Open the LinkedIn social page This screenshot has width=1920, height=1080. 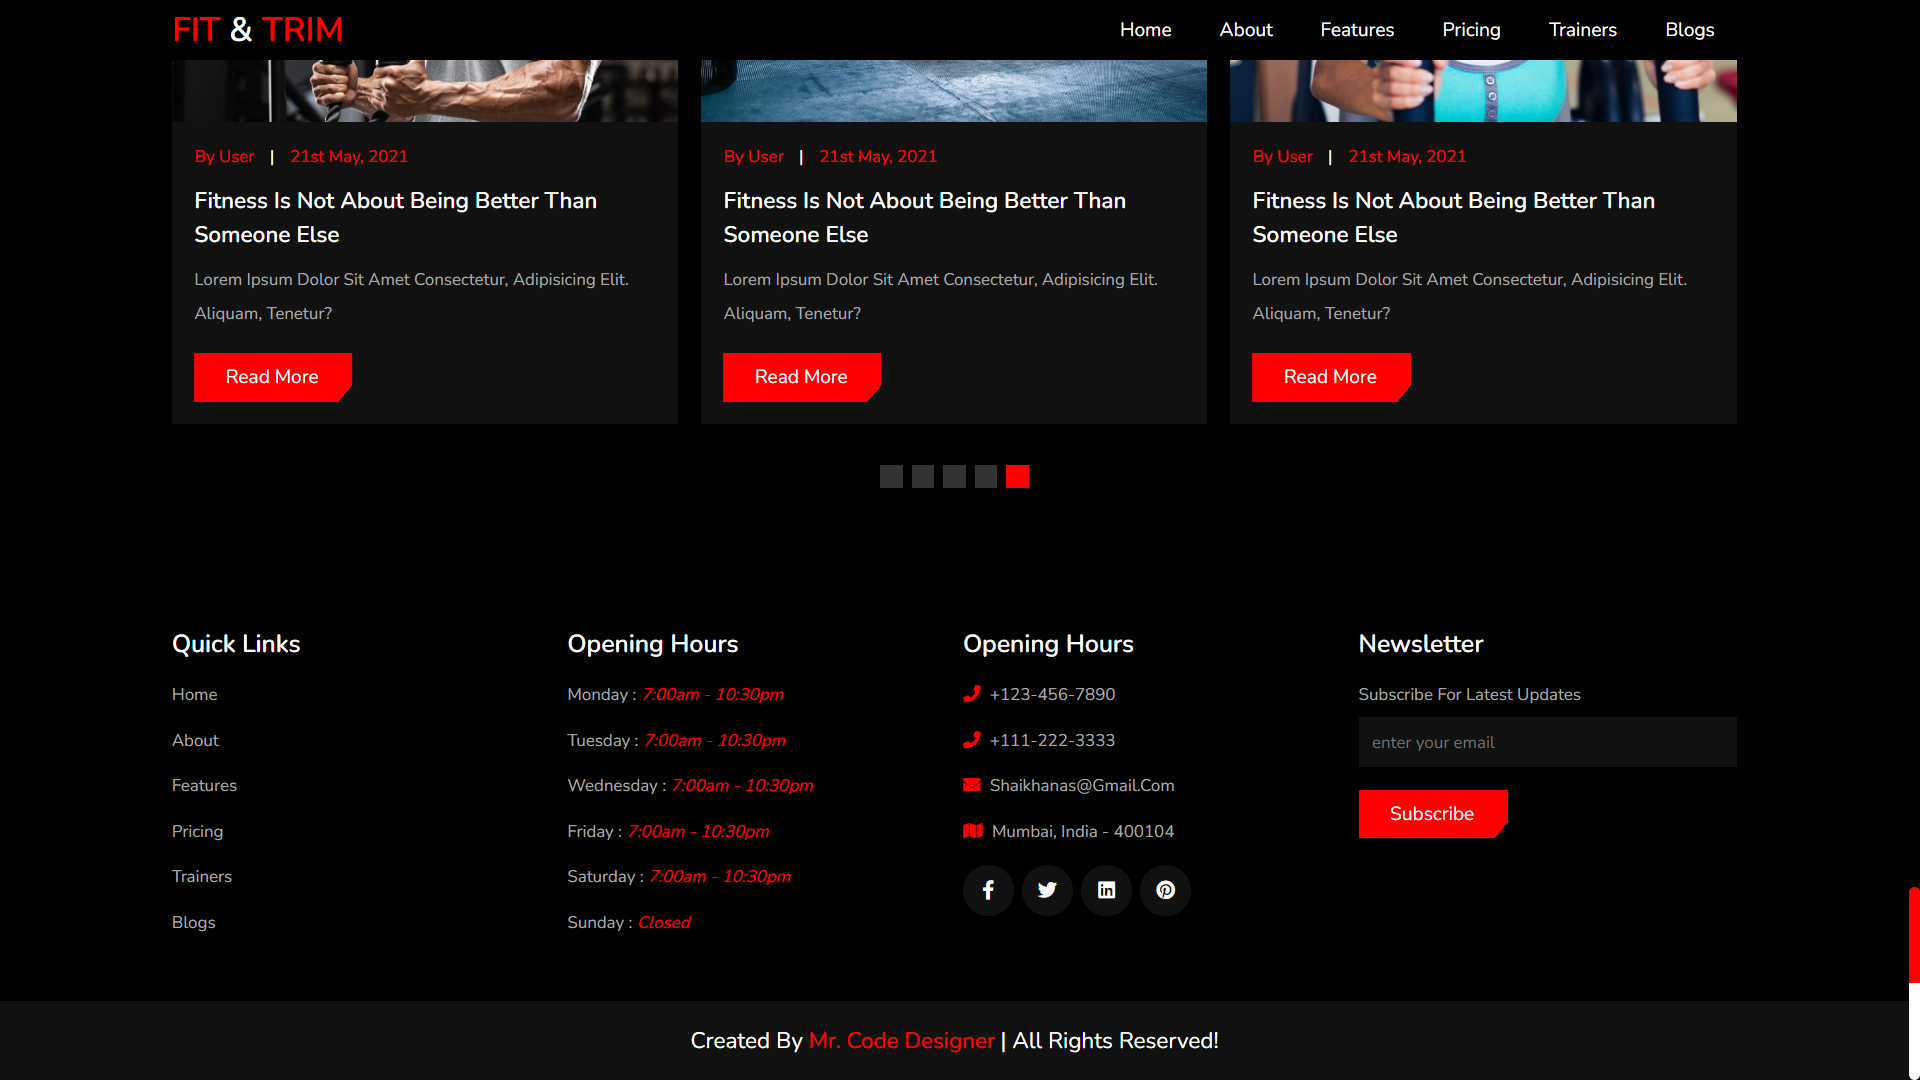[1105, 890]
